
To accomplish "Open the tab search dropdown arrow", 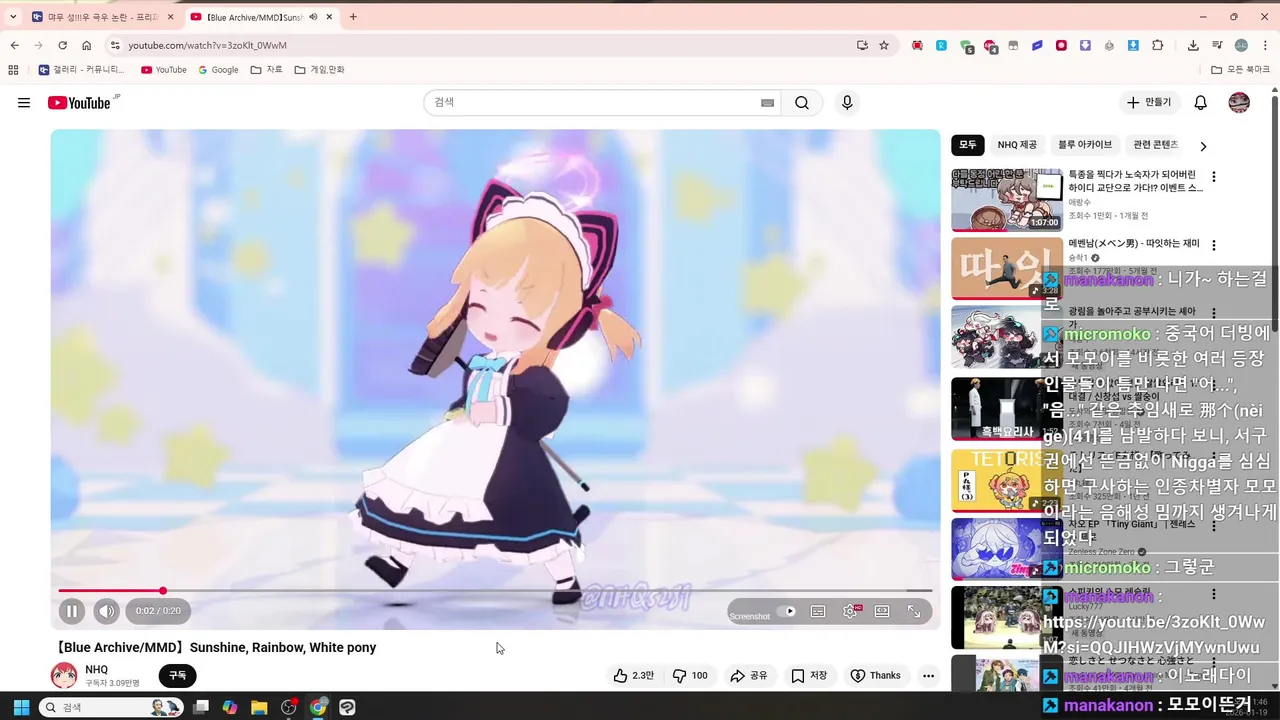I will click(13, 17).
